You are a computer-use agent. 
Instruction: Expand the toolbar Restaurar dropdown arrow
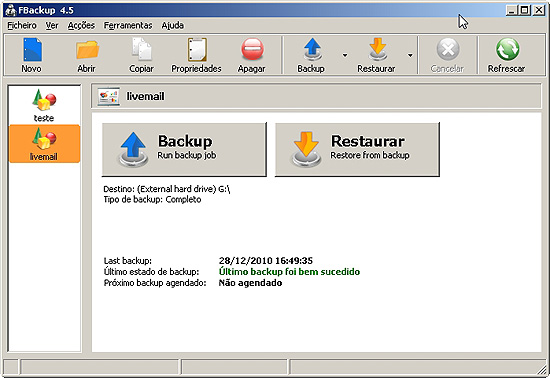[x=410, y=55]
